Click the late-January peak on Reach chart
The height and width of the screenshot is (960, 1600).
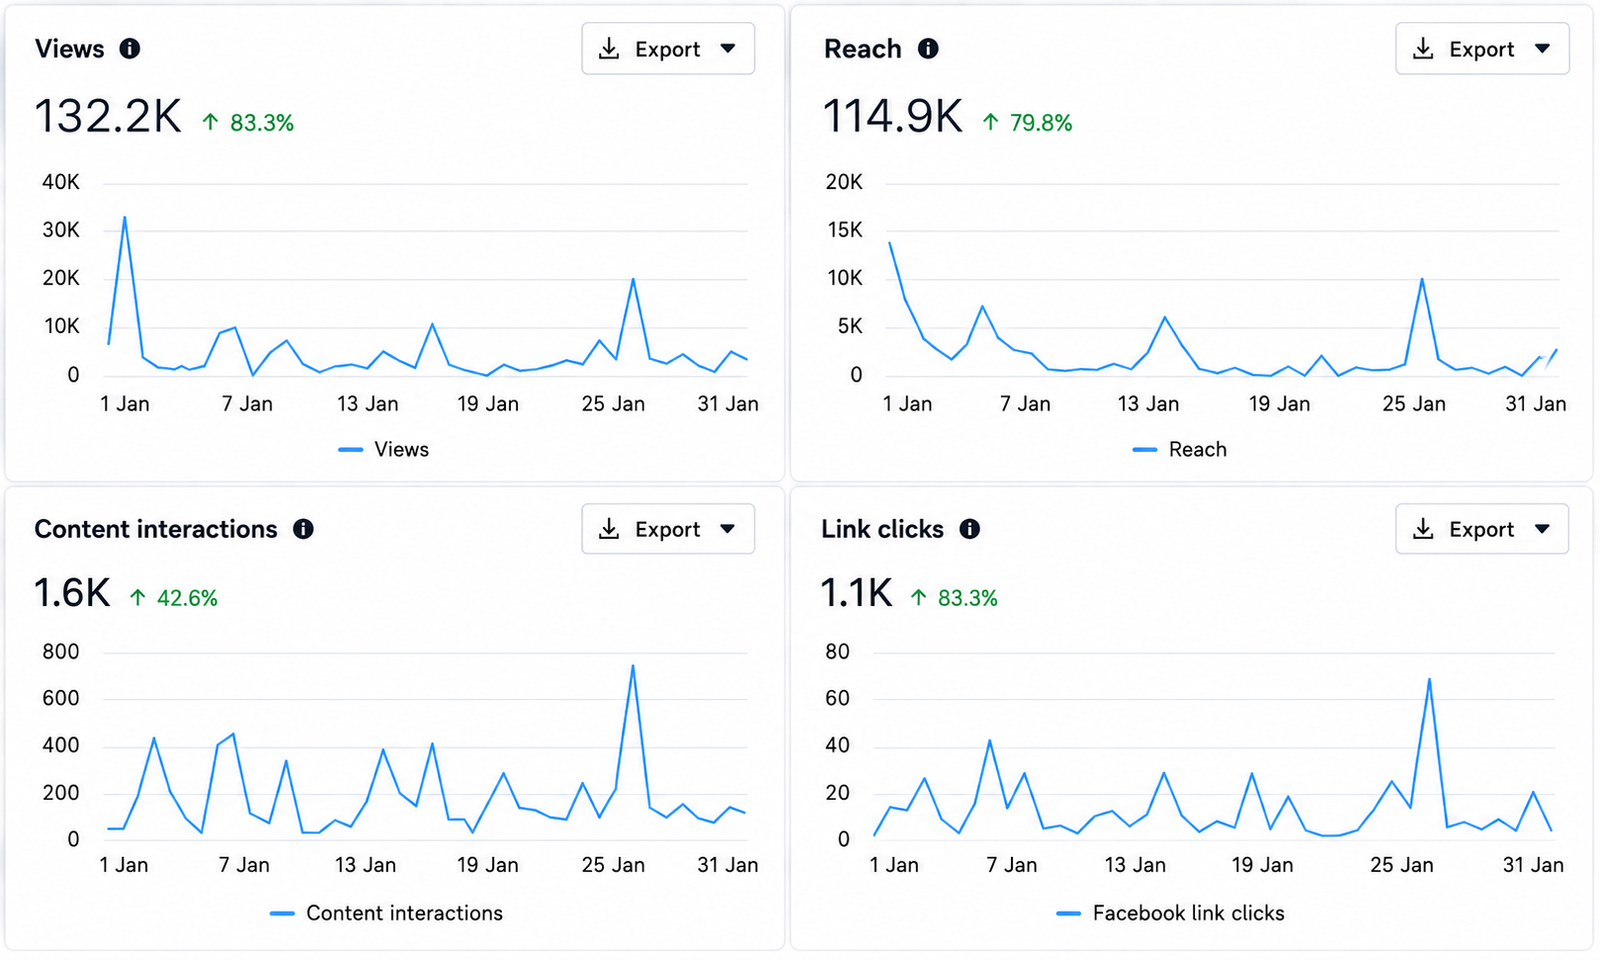[1422, 279]
